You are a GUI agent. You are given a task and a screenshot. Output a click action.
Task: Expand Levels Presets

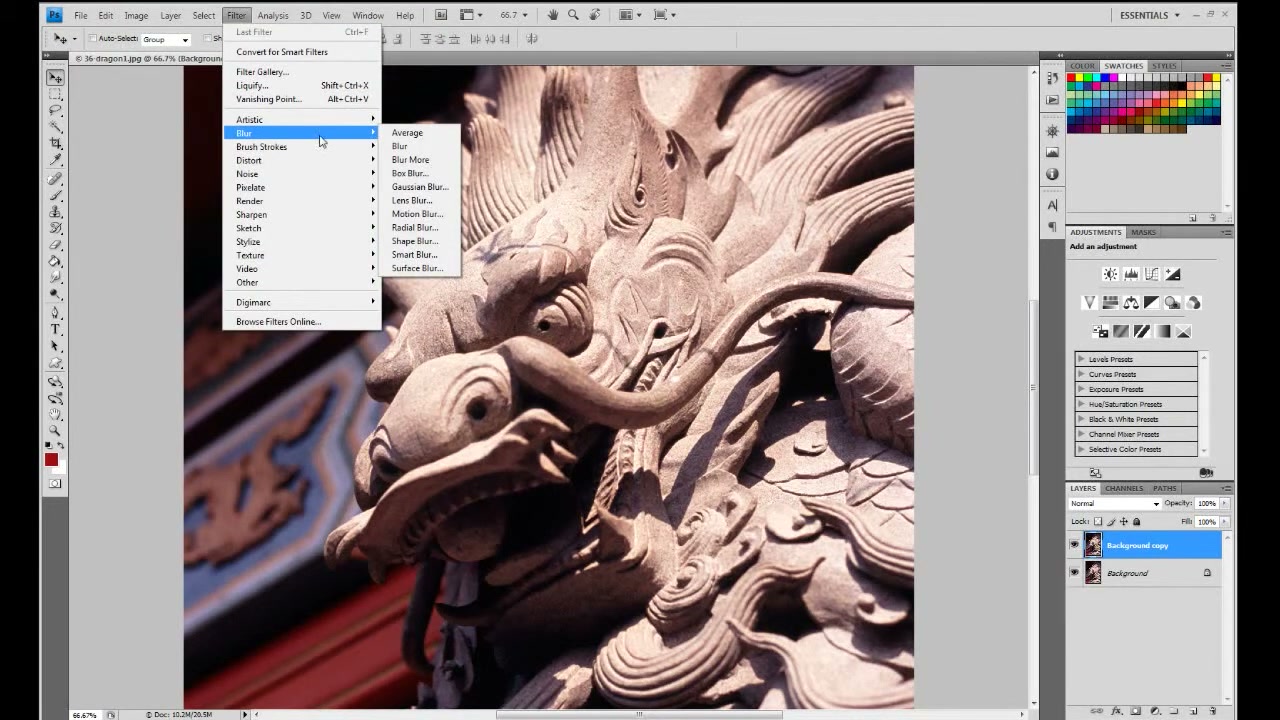pyautogui.click(x=1081, y=359)
